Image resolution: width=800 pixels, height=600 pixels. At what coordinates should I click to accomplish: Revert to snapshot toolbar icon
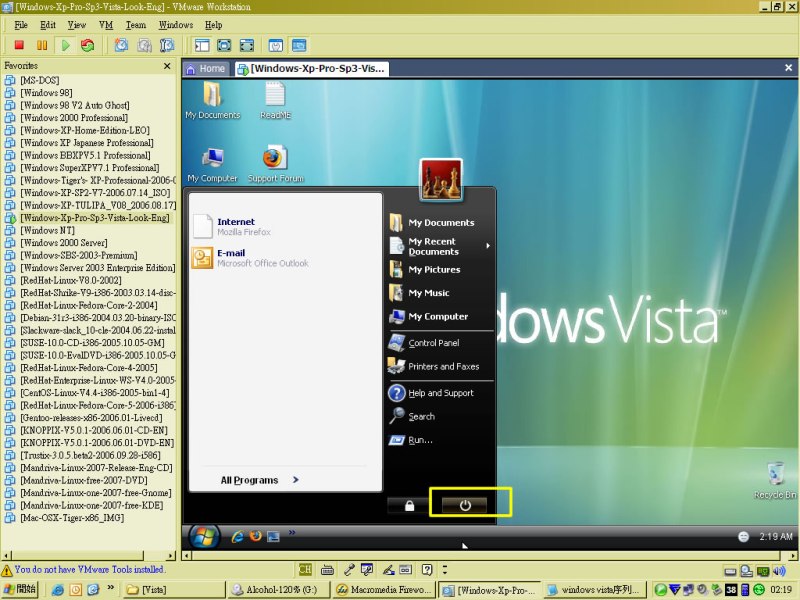click(144, 45)
